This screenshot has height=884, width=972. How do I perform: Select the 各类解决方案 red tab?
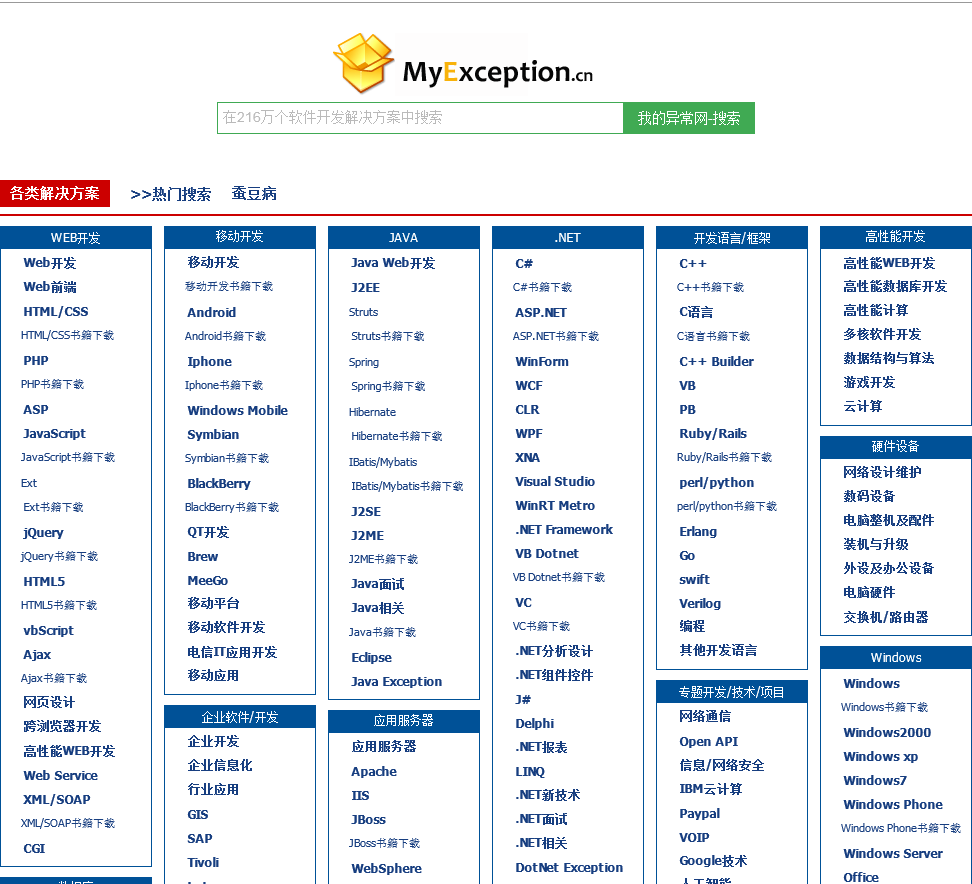click(55, 193)
